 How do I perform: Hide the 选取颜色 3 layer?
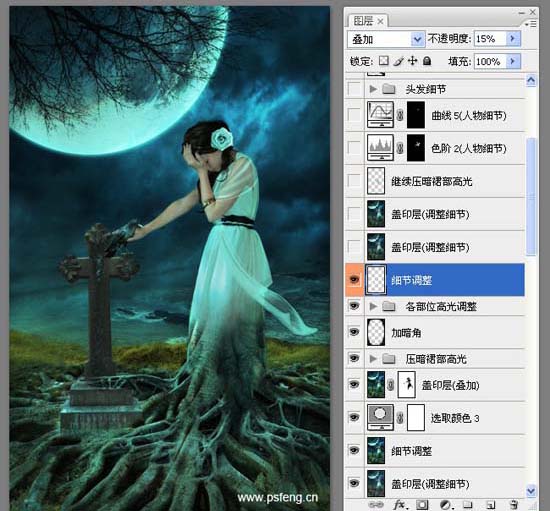[x=354, y=417]
